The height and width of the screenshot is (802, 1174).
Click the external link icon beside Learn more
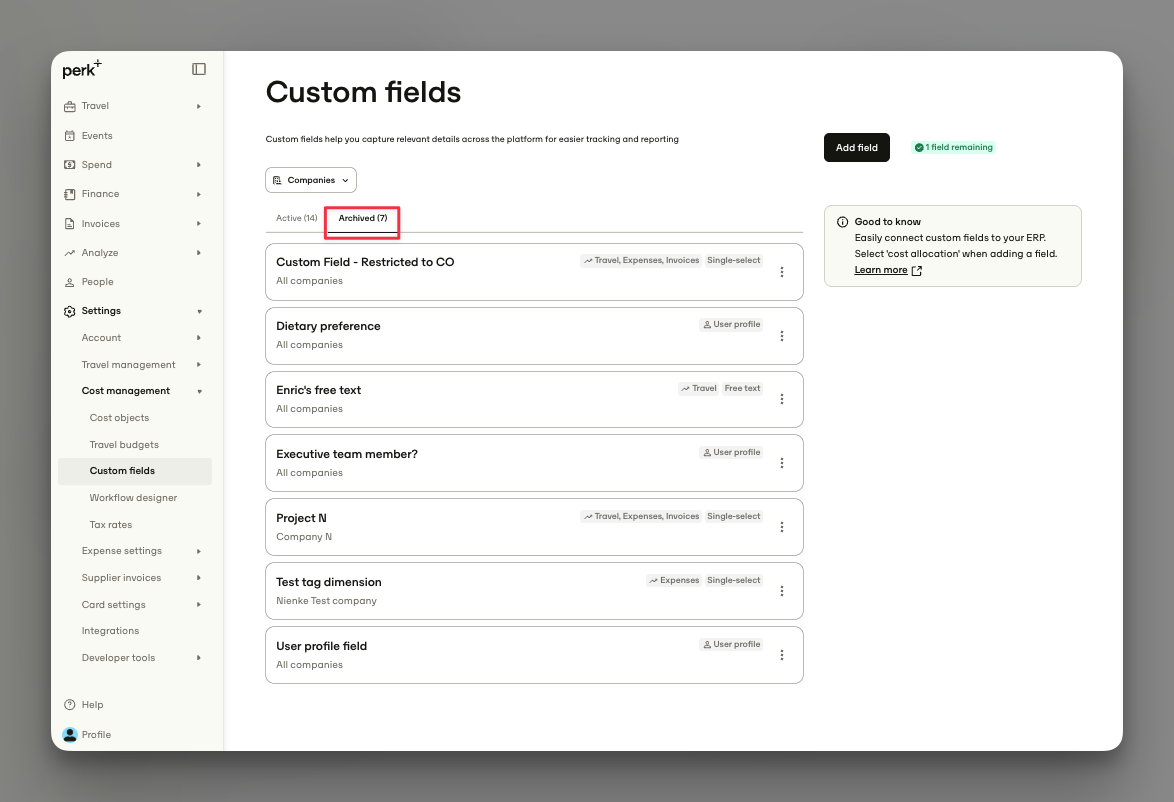tap(916, 271)
